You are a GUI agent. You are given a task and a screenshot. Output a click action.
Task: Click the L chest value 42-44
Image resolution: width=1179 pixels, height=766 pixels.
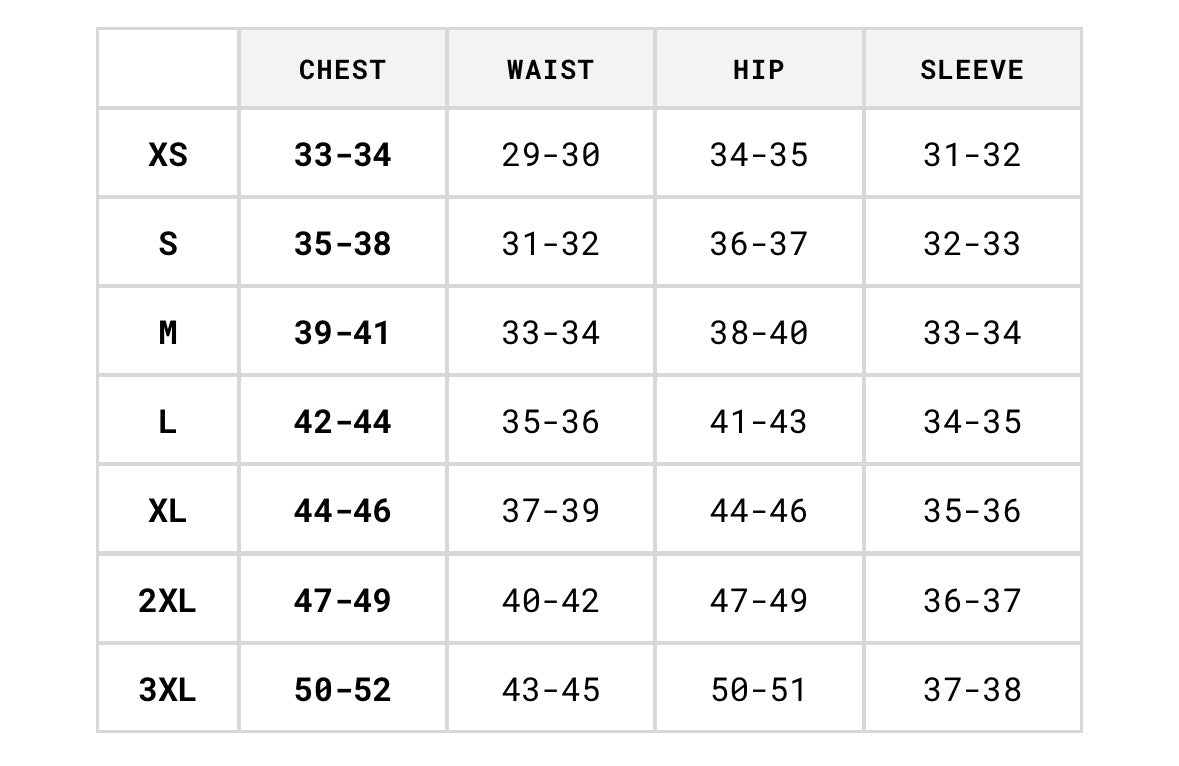pos(342,422)
